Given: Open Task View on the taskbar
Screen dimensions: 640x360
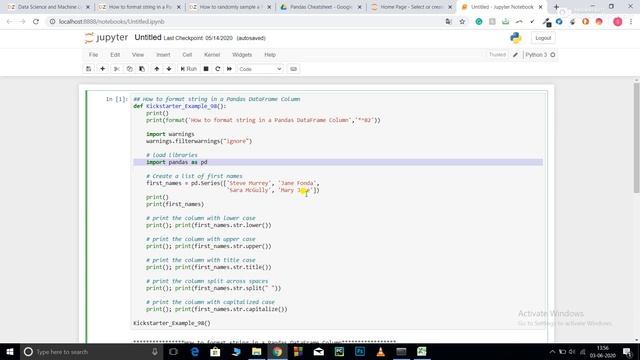Looking at the screenshot, I should [173, 351].
